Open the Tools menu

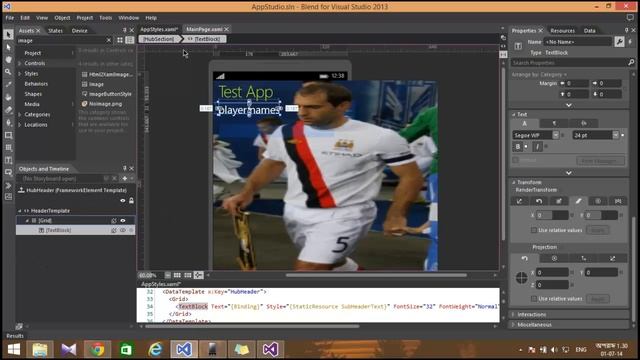tap(105, 18)
